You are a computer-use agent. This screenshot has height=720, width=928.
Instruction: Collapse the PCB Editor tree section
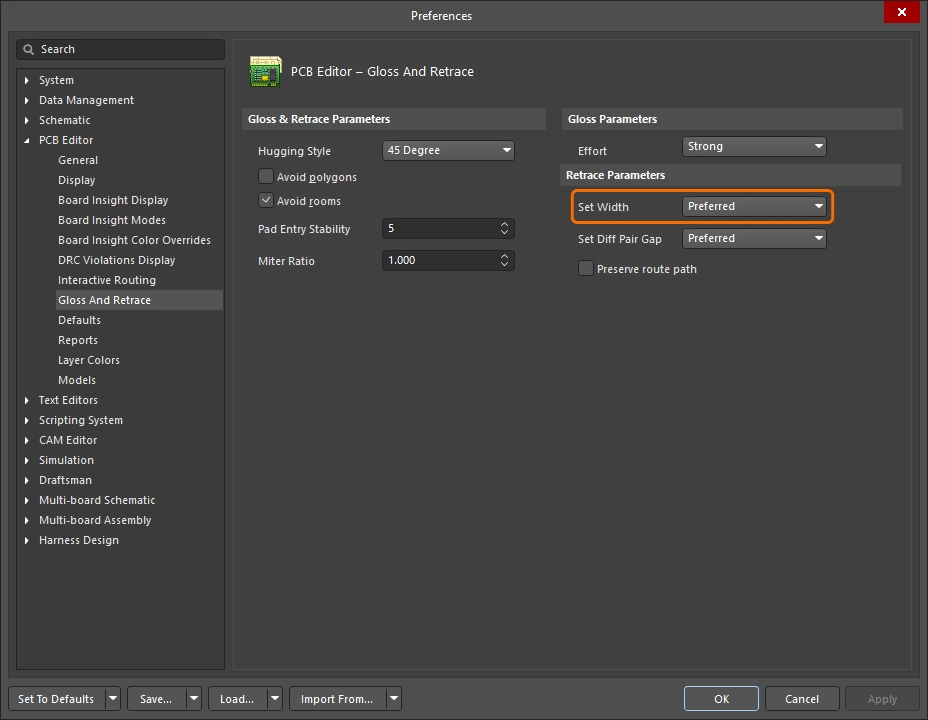click(x=24, y=140)
